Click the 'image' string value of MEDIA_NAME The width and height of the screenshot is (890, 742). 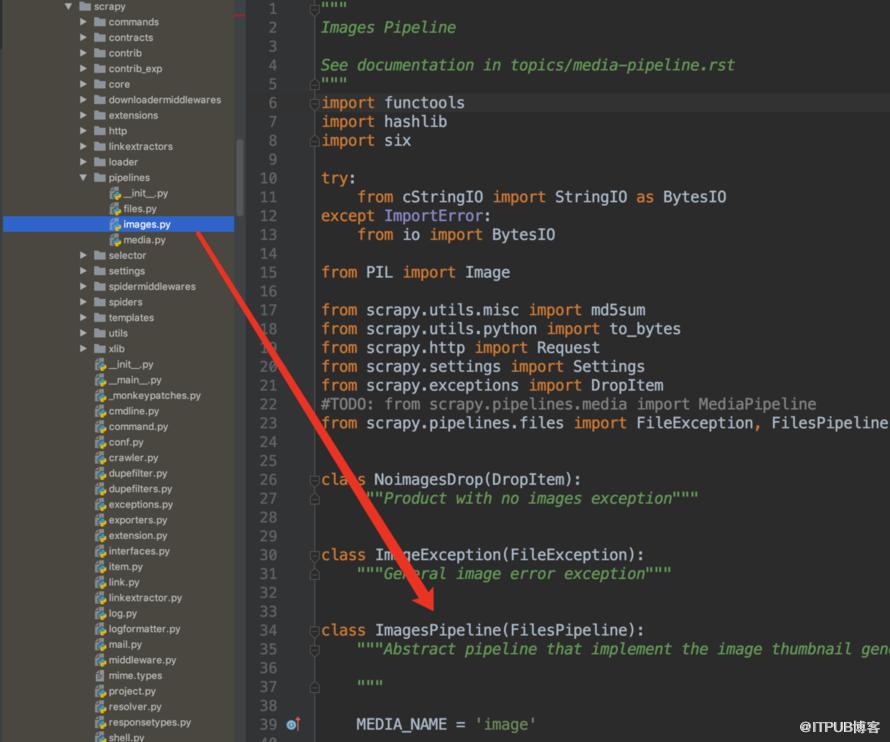point(505,724)
